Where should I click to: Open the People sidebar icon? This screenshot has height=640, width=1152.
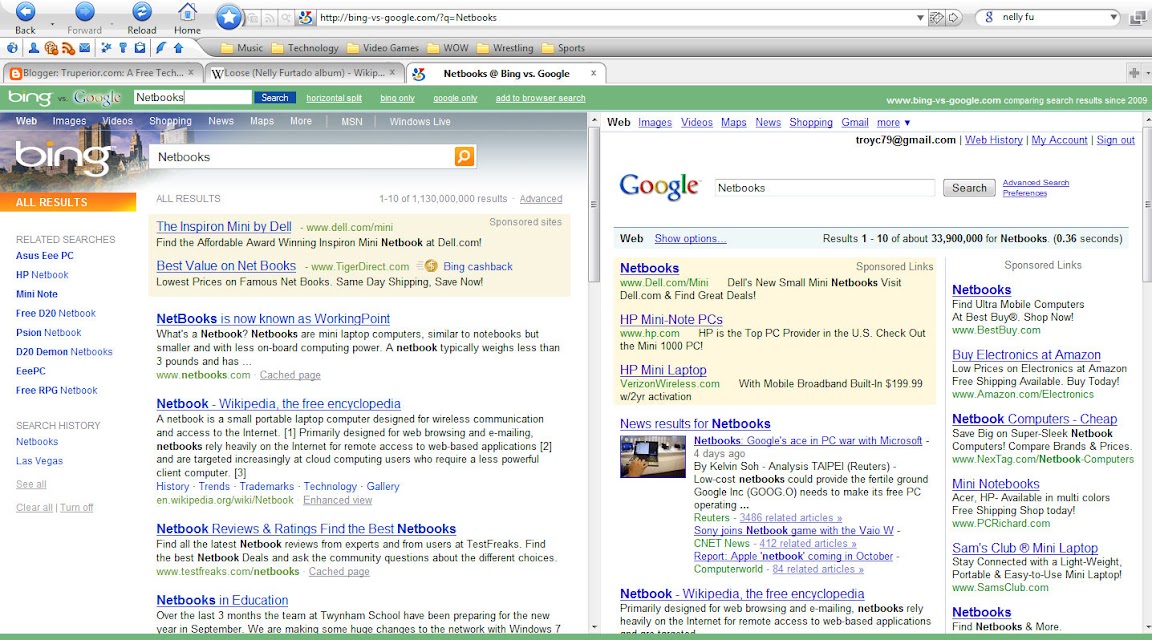pyautogui.click(x=34, y=48)
